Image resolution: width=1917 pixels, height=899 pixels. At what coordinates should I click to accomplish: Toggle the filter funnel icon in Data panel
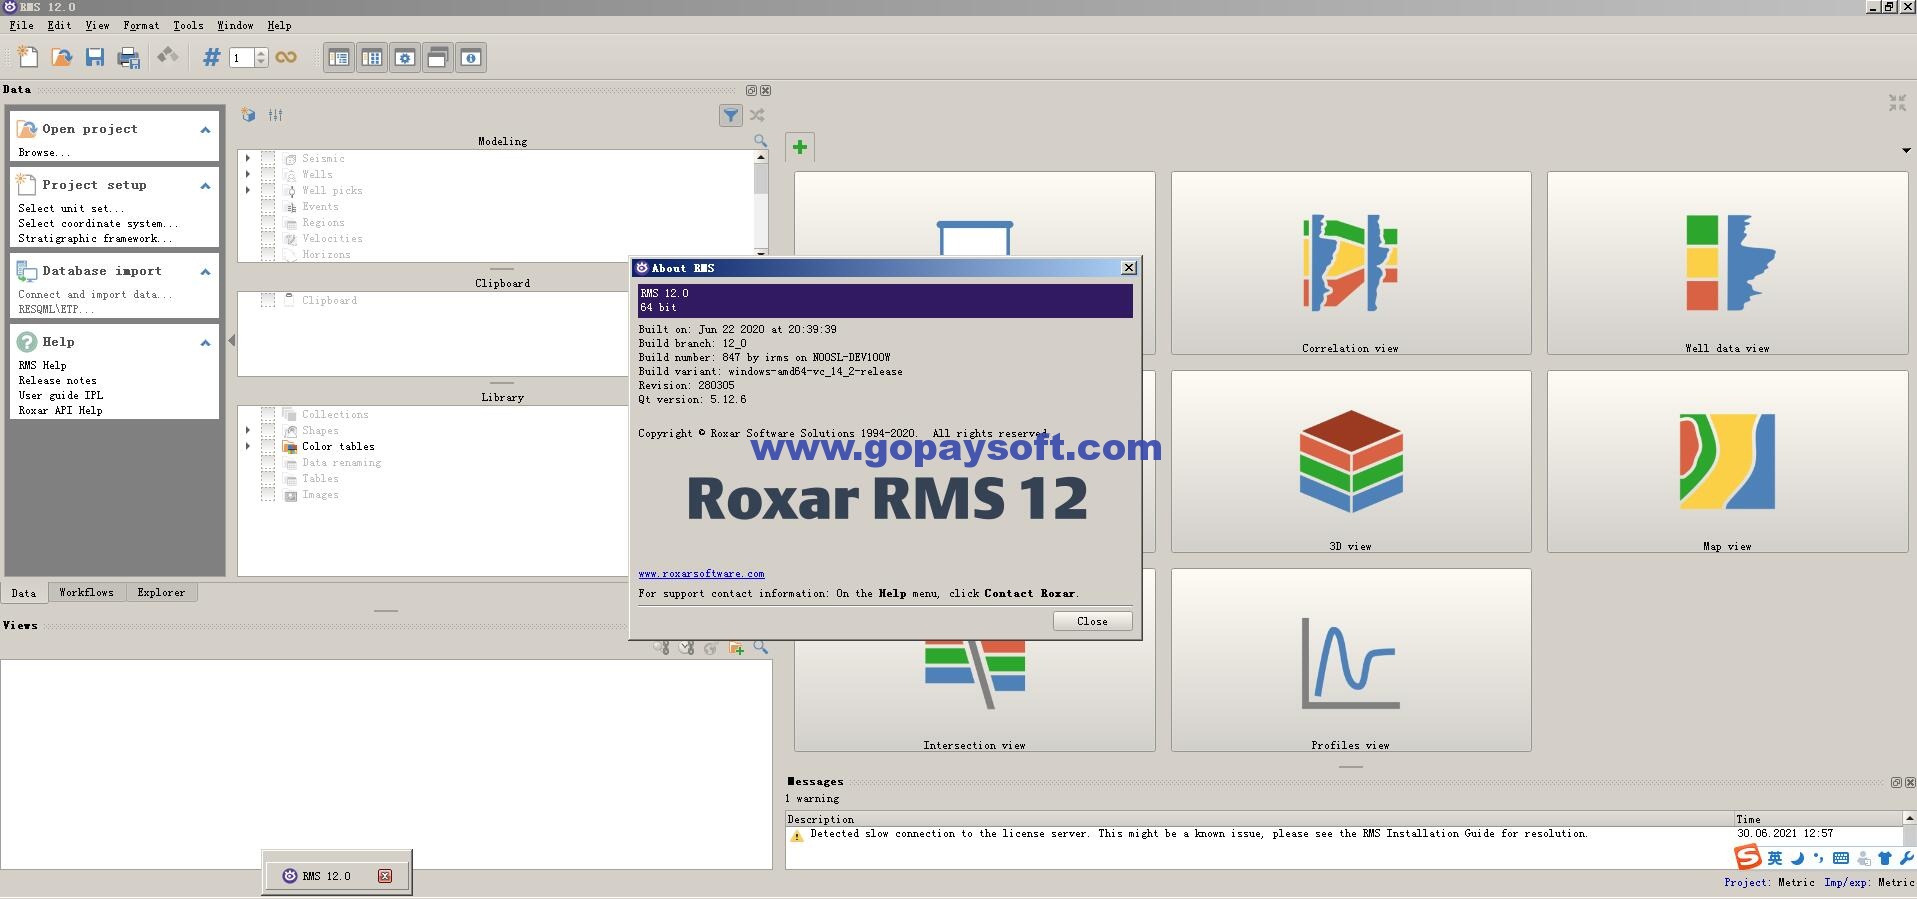[x=731, y=115]
